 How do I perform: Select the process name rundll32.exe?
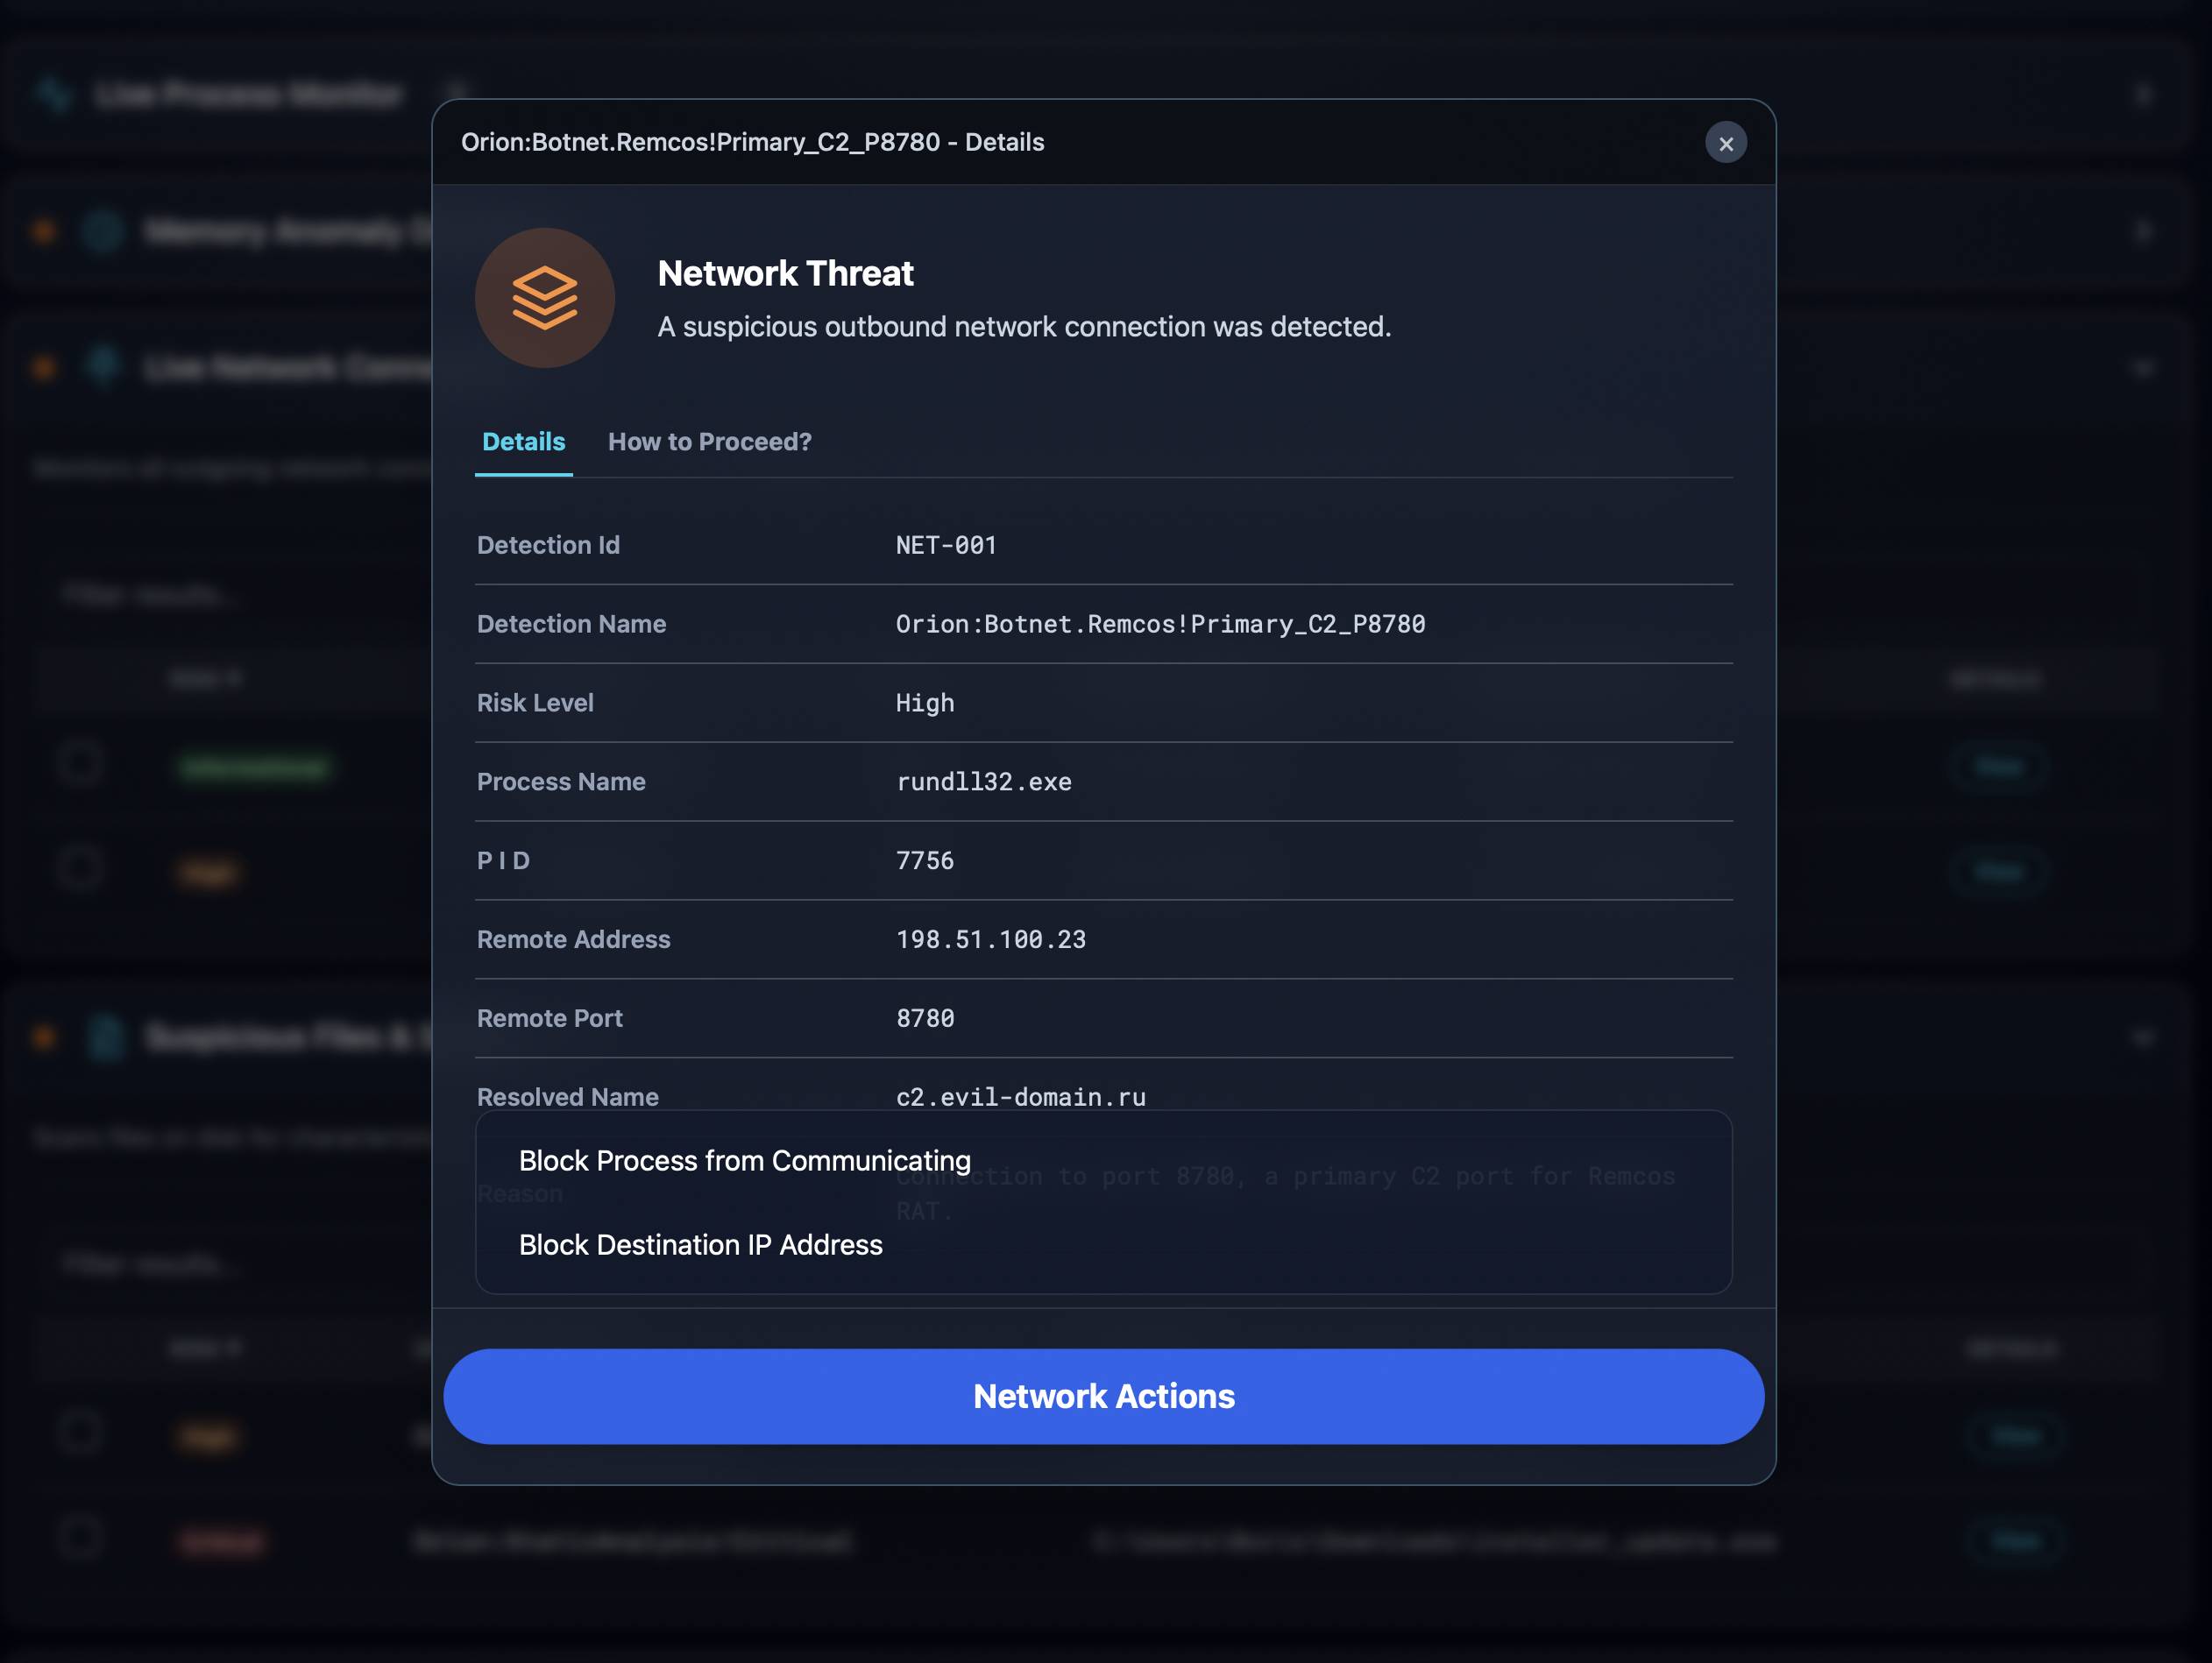983,781
